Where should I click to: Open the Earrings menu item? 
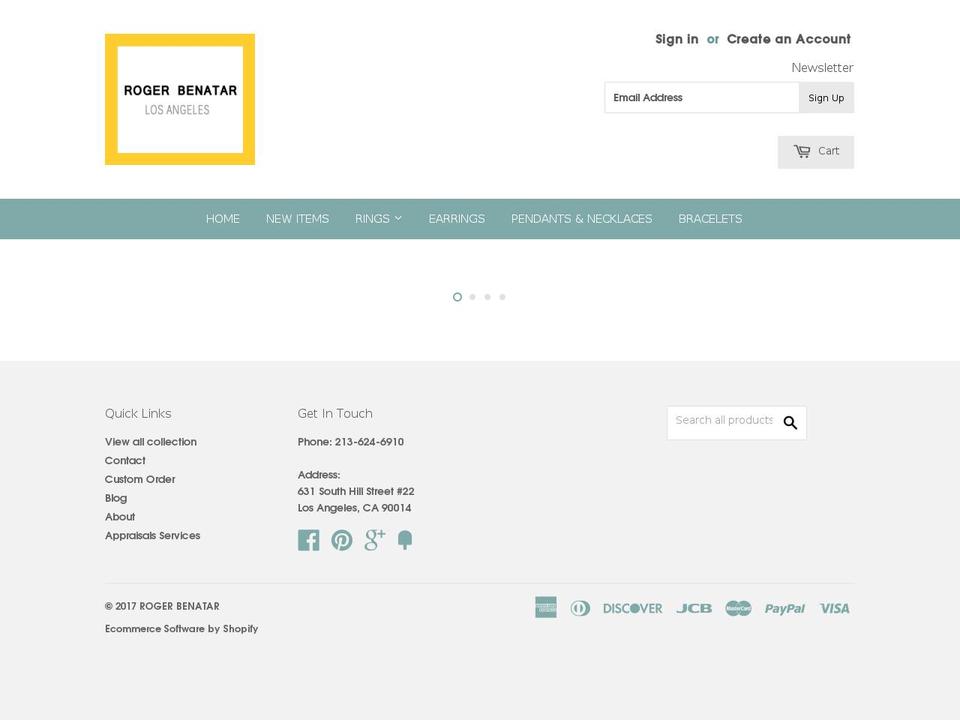point(457,219)
